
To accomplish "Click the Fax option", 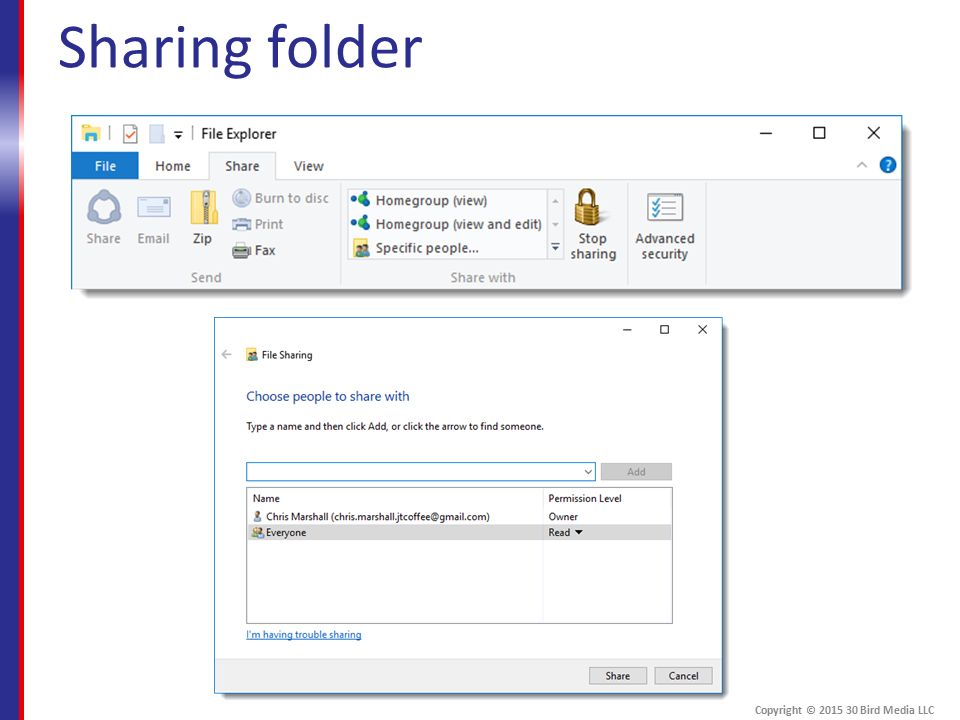I will 254,250.
